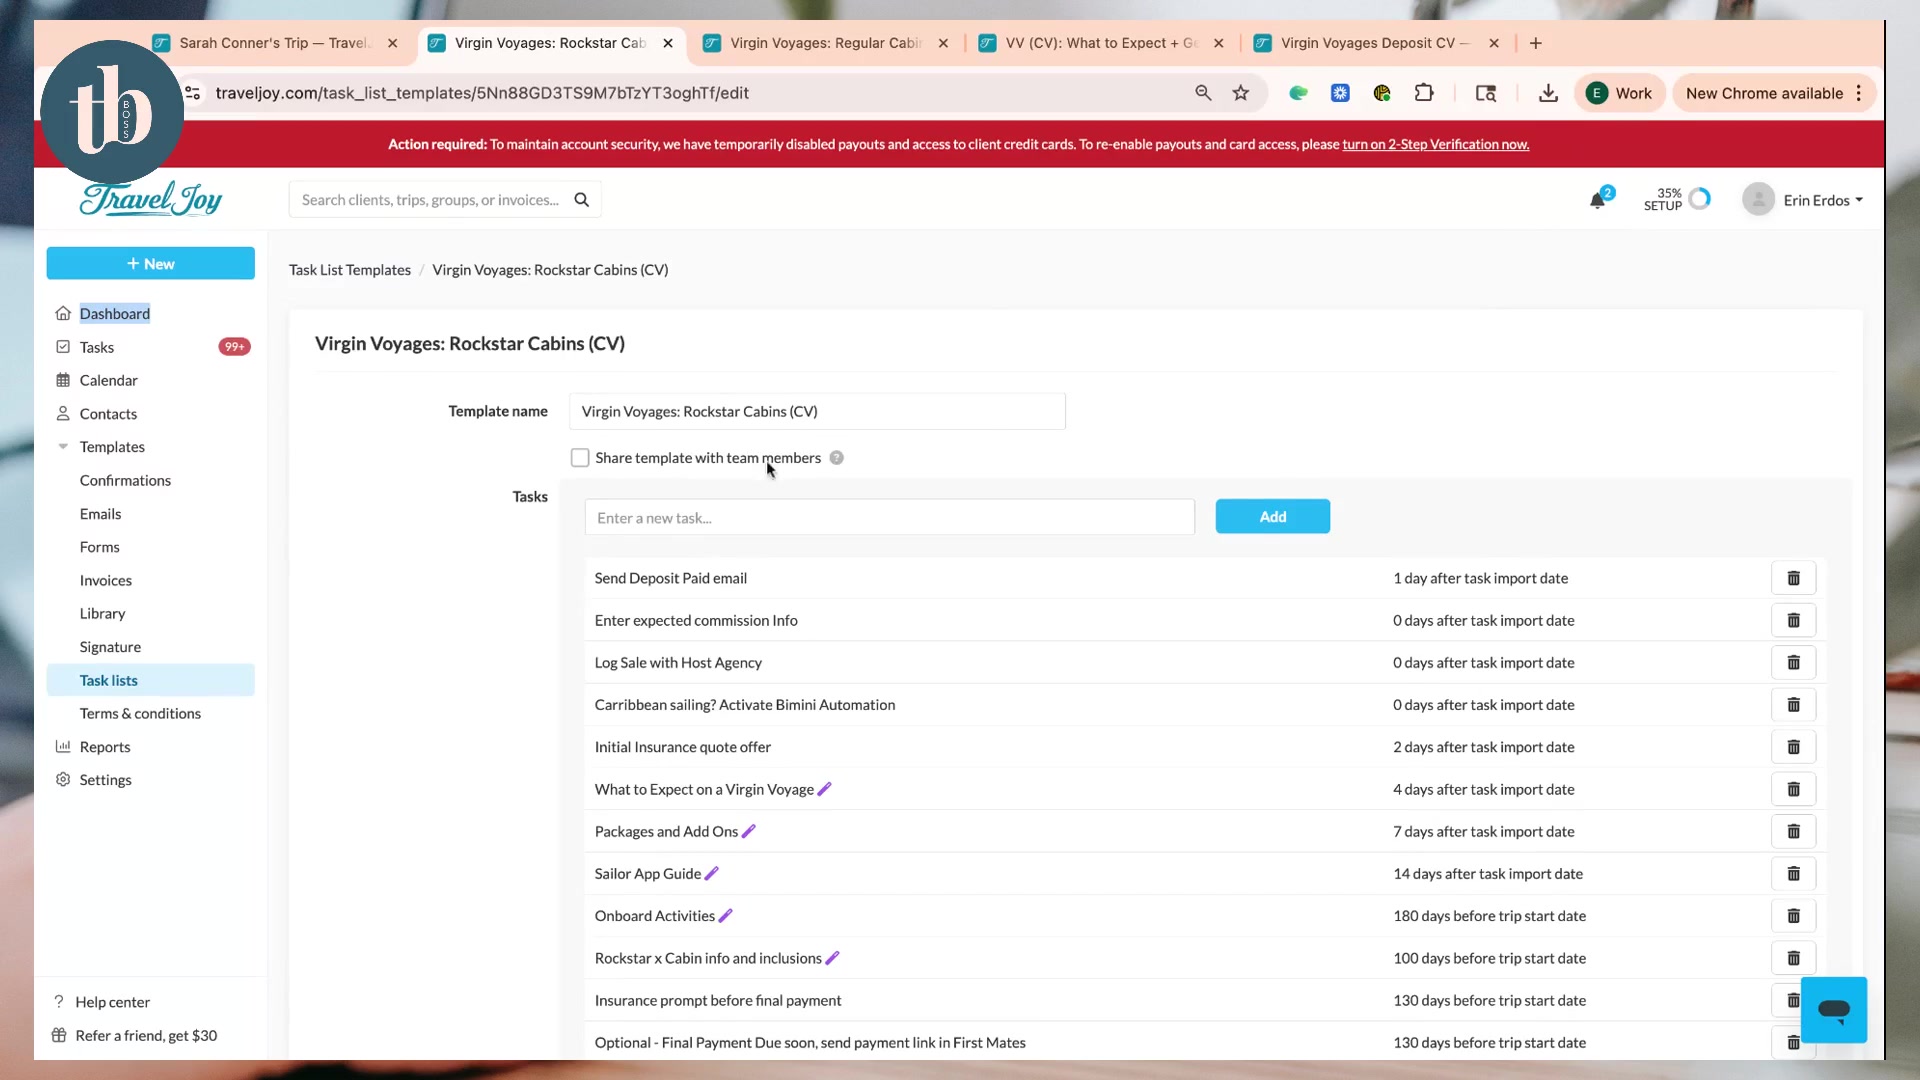This screenshot has height=1080, width=1920.
Task: Close the Sarah Conner's Trip tab
Action: [393, 43]
